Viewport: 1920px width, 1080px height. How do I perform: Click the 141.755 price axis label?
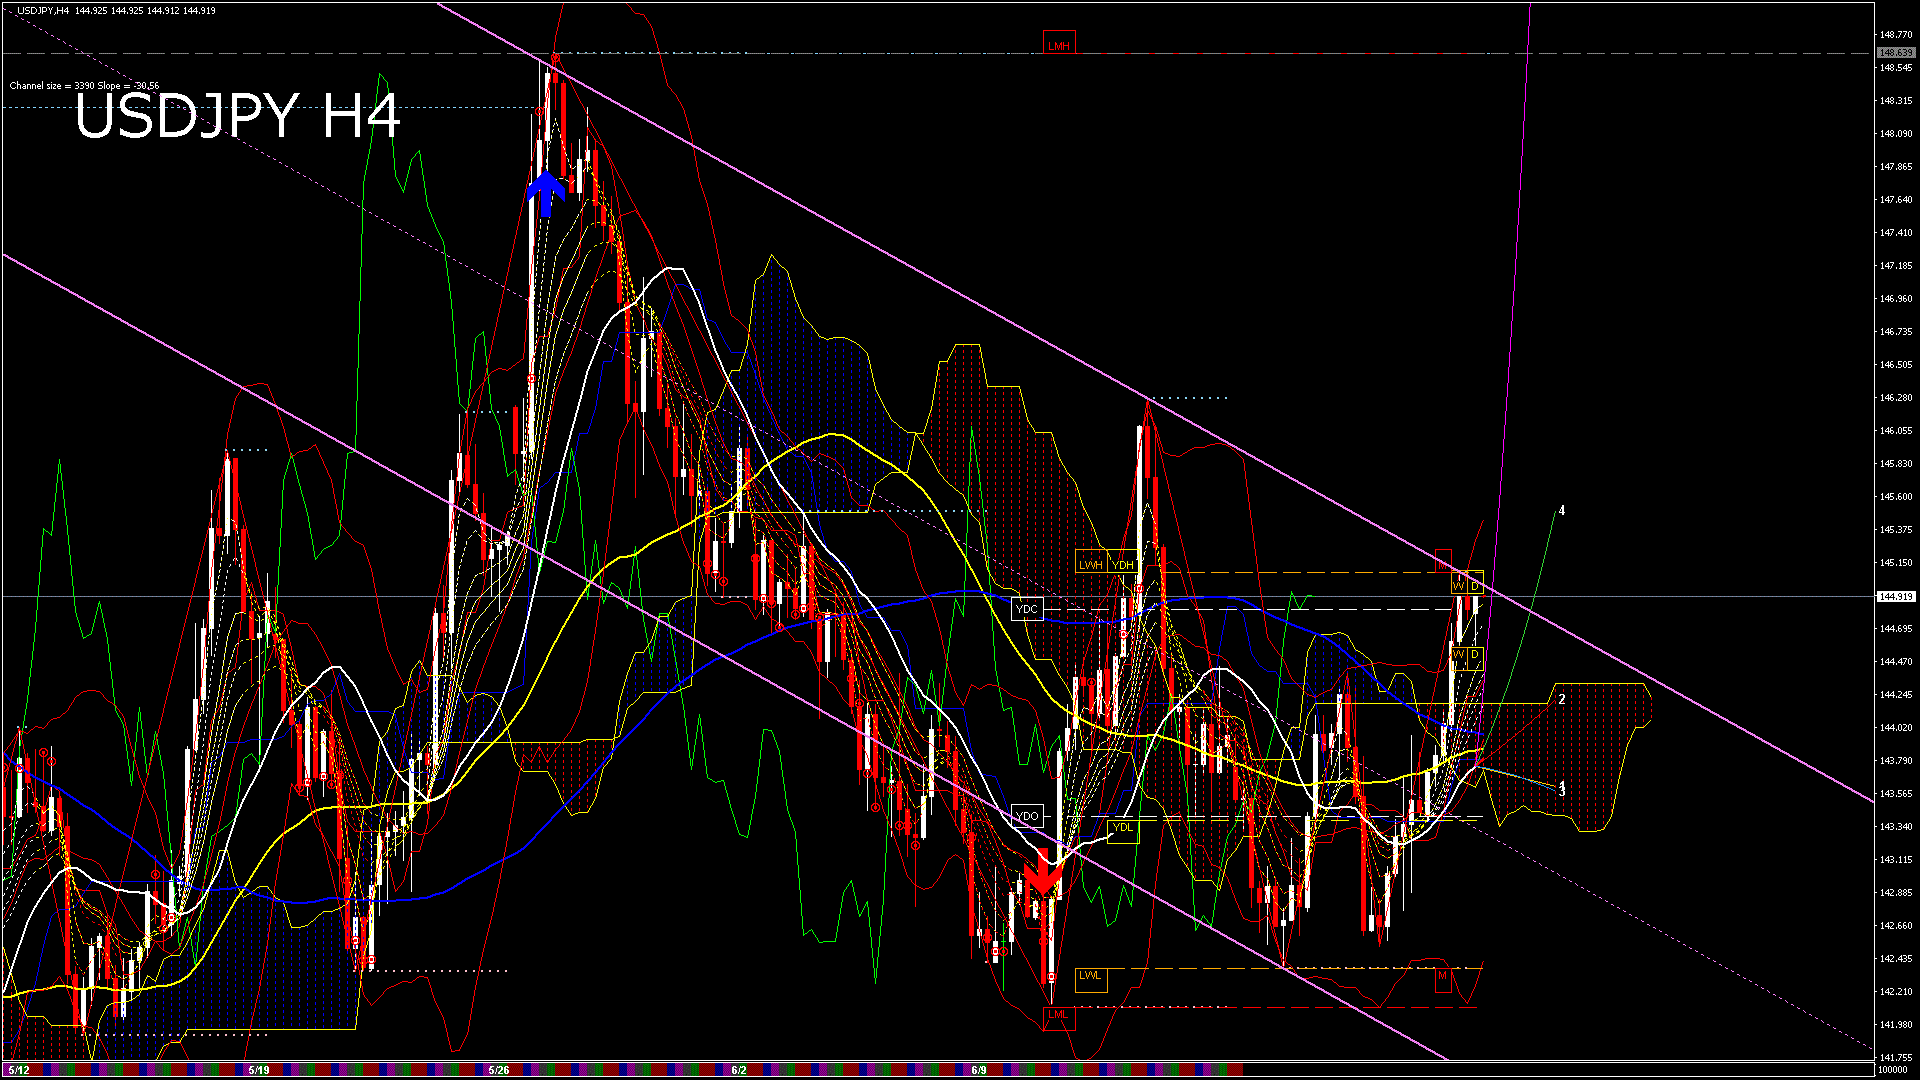(1896, 1057)
